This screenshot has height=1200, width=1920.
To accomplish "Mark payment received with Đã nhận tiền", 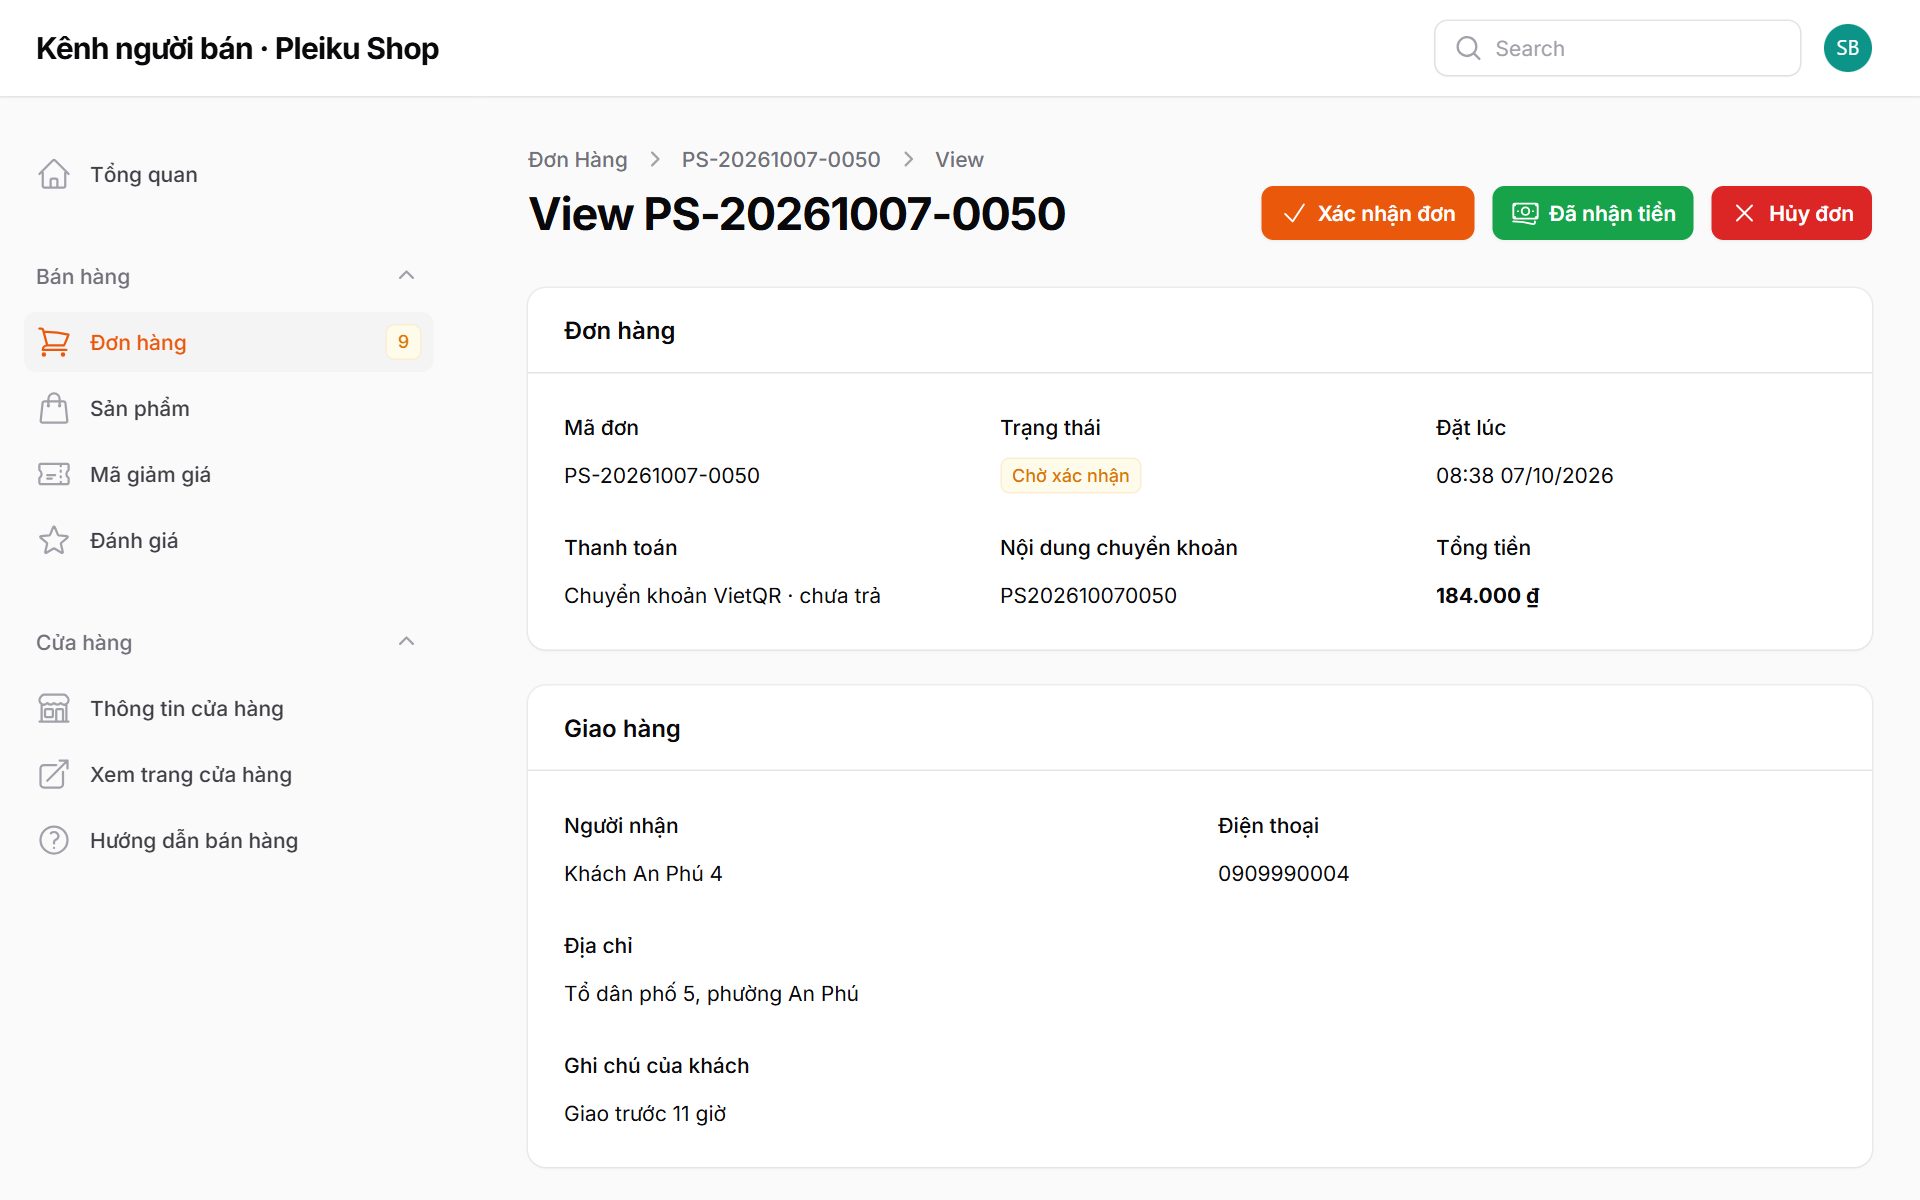I will (1592, 213).
